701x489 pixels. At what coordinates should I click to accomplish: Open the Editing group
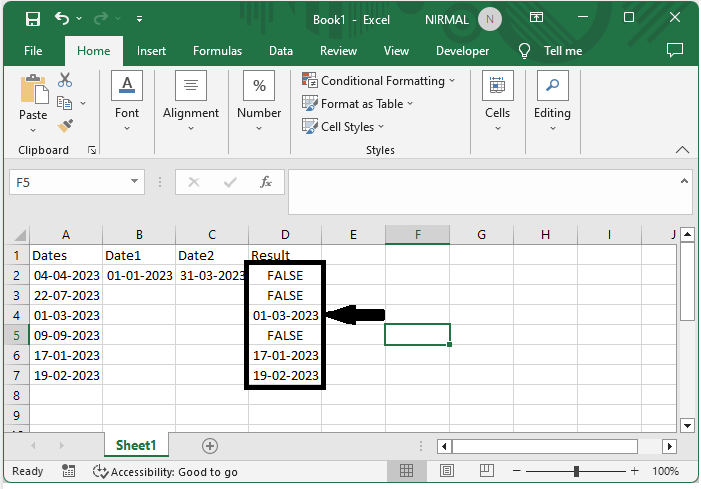(553, 101)
